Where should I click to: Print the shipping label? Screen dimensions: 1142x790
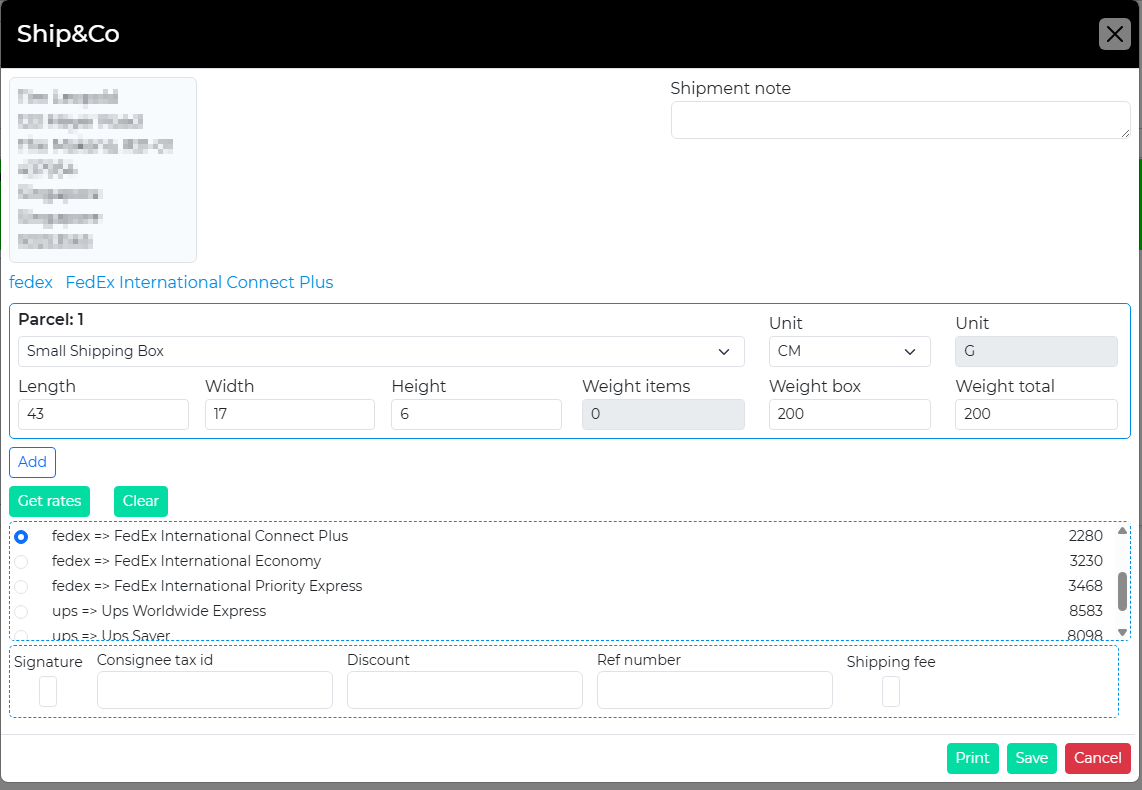pos(972,758)
